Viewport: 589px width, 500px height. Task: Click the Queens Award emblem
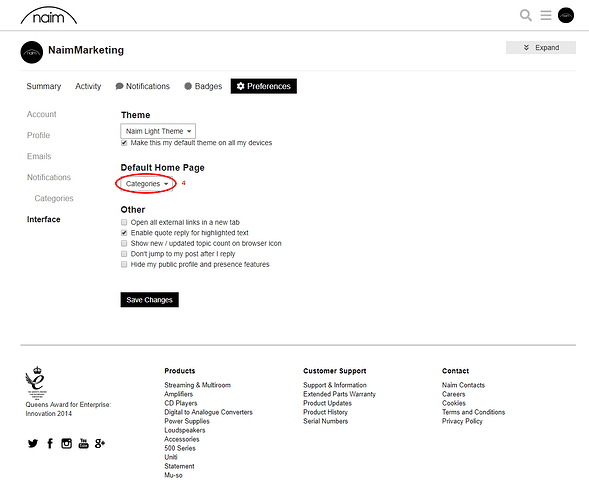coord(36,382)
